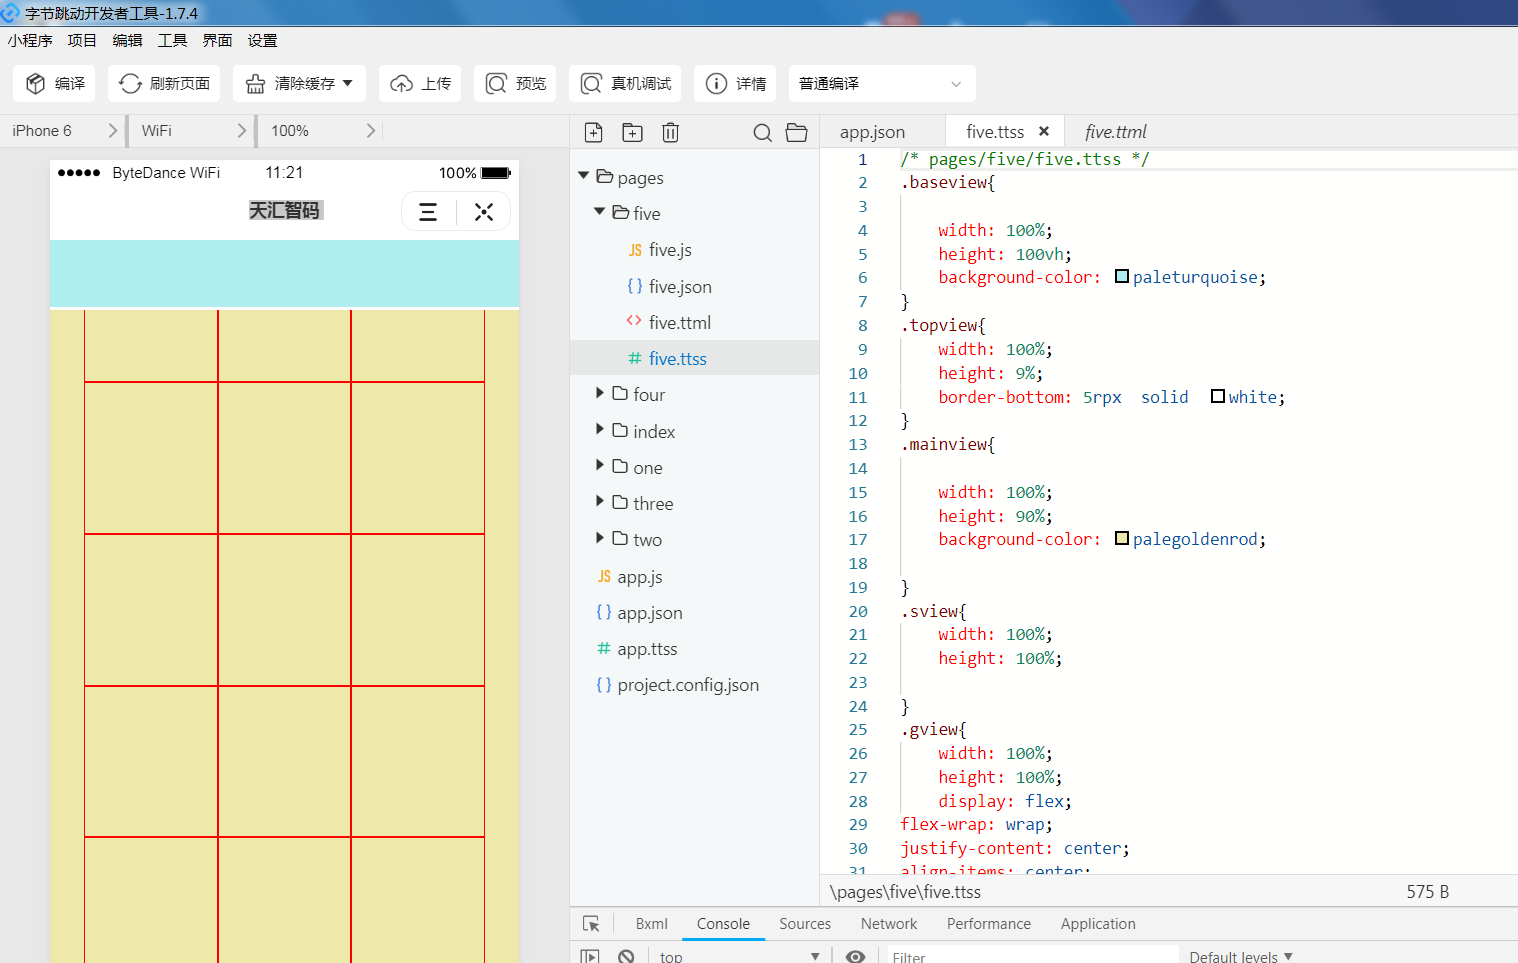The image size is (1518, 963).
Task: Click the new file icon
Action: pyautogui.click(x=594, y=132)
